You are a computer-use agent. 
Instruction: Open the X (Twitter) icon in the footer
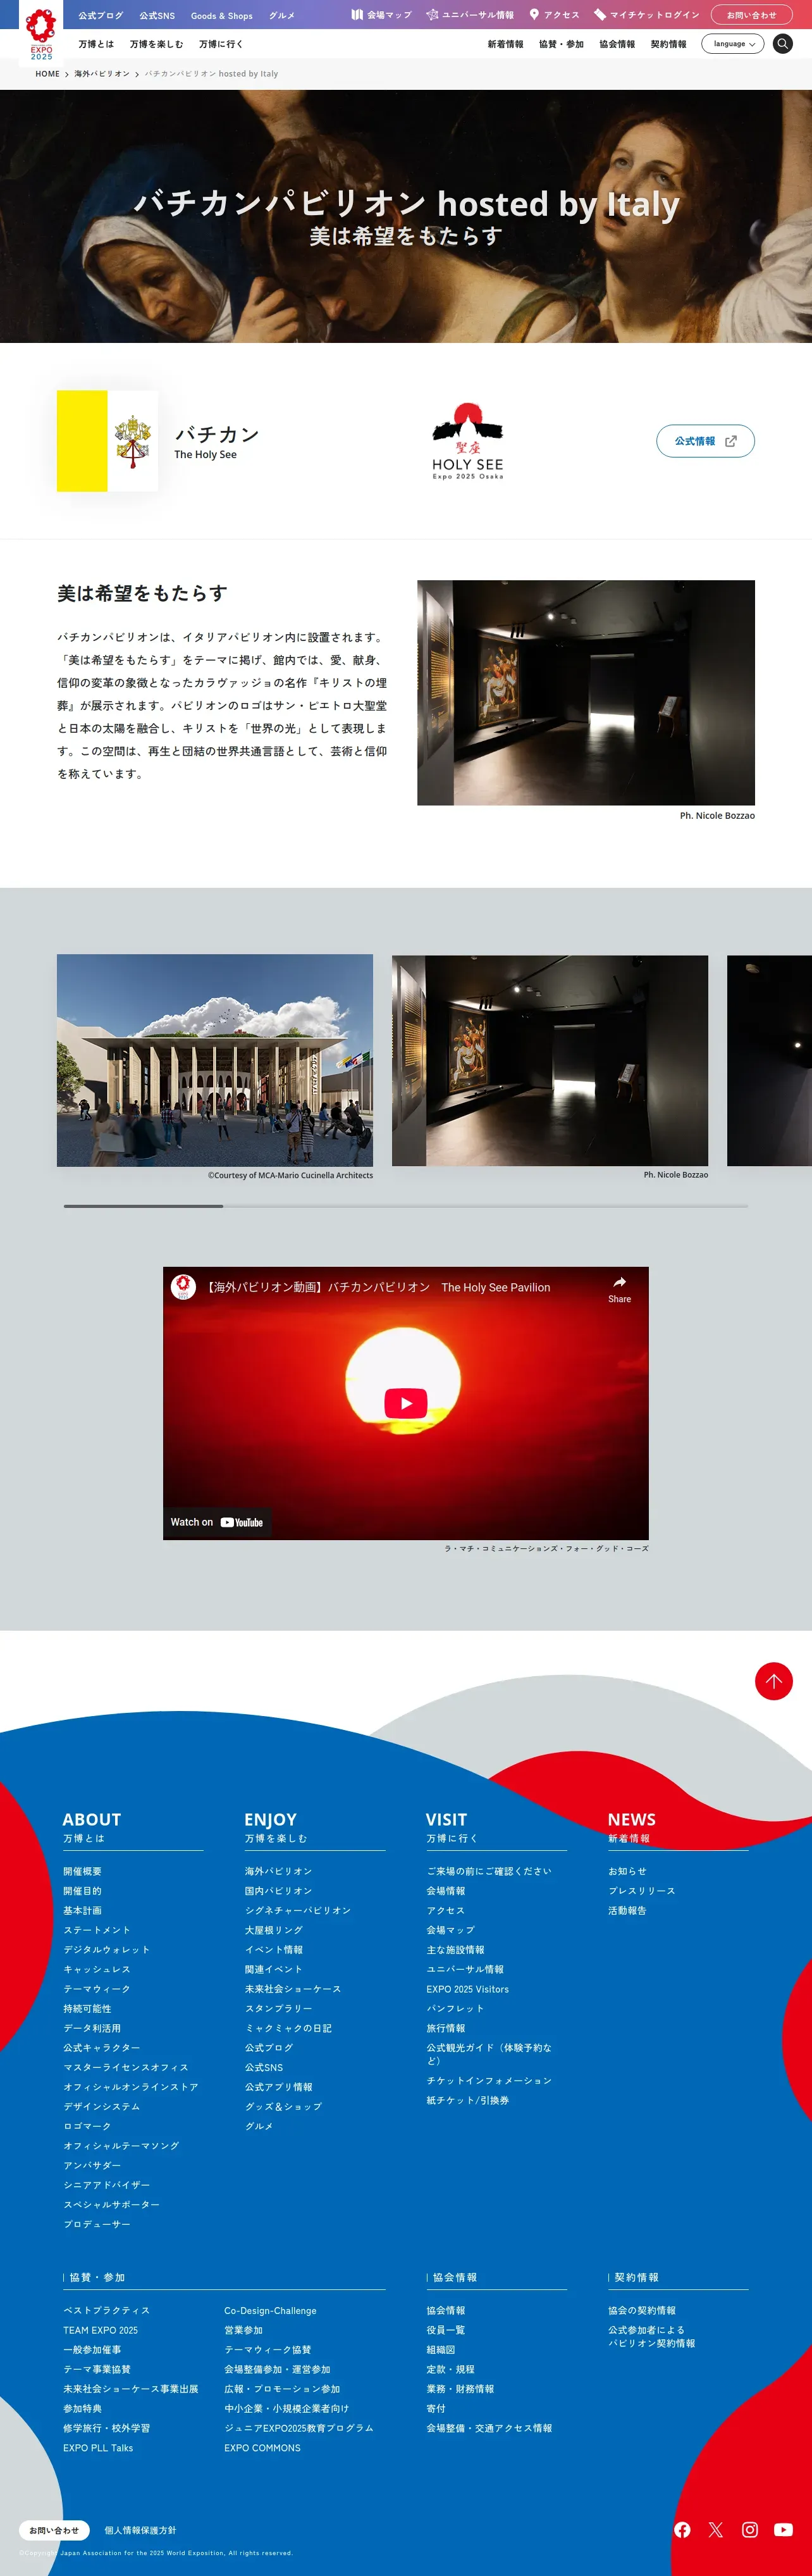[x=716, y=2529]
